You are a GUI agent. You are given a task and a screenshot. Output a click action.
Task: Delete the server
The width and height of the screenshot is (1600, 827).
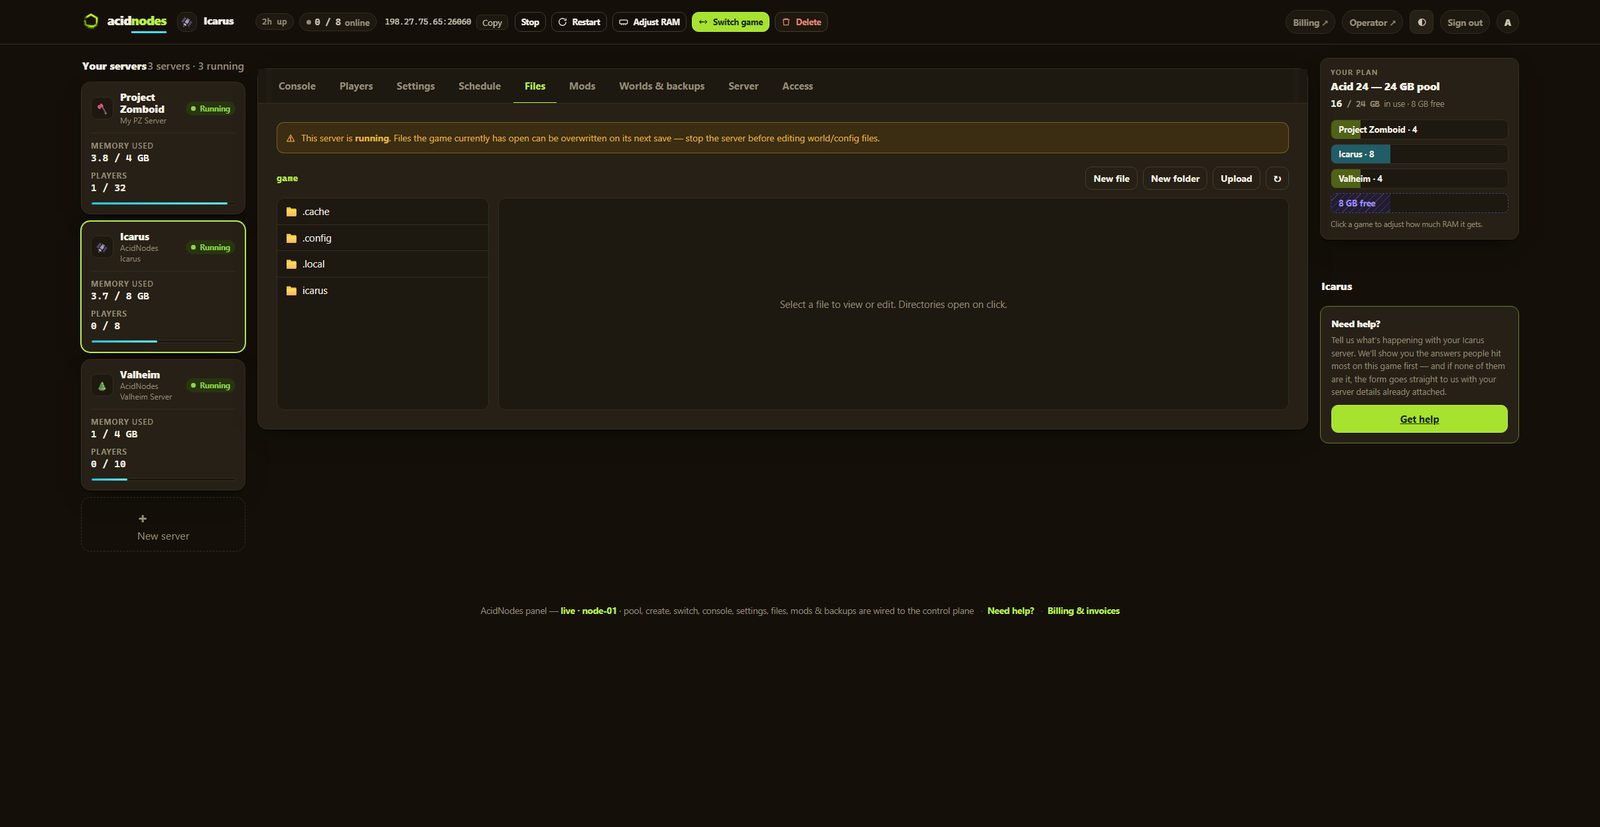801,22
